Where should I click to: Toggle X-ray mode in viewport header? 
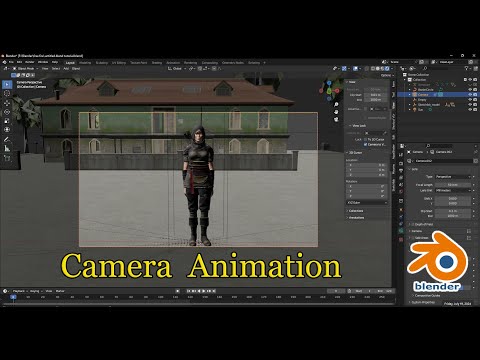tap(367, 69)
